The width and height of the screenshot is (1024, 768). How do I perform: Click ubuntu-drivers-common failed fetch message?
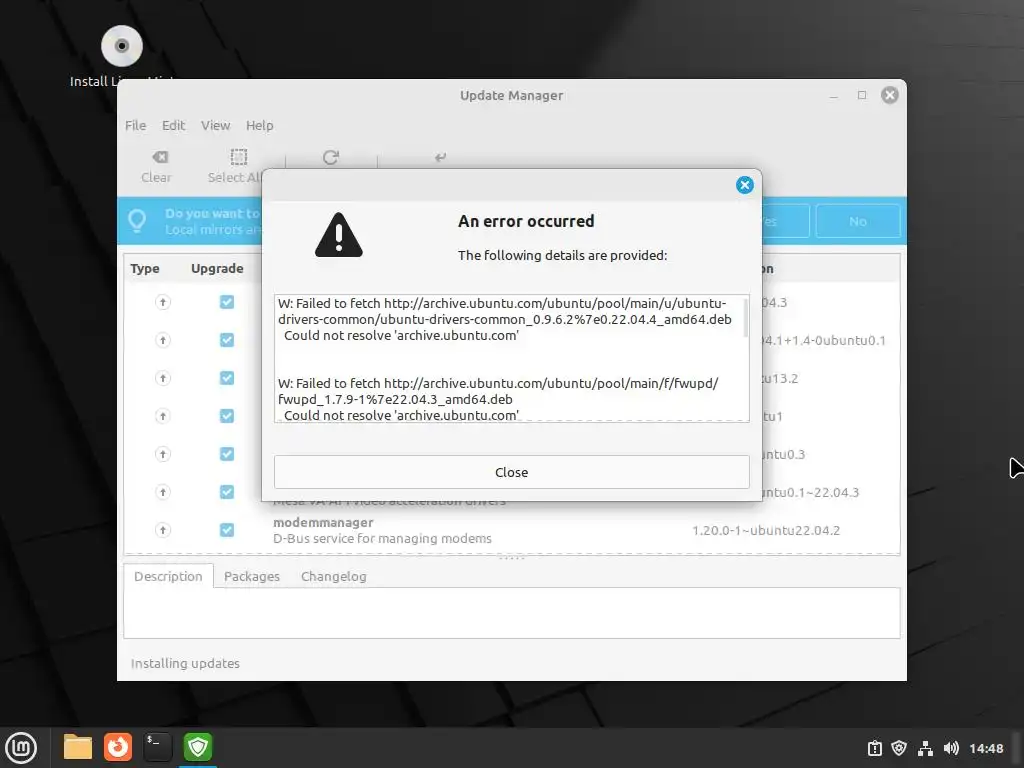pyautogui.click(x=504, y=319)
